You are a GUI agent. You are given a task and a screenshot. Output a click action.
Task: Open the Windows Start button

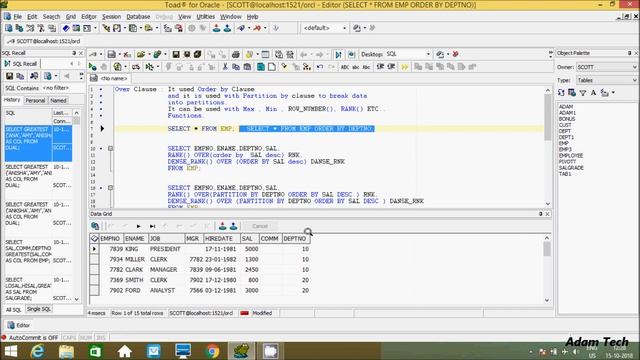click(x=11, y=351)
